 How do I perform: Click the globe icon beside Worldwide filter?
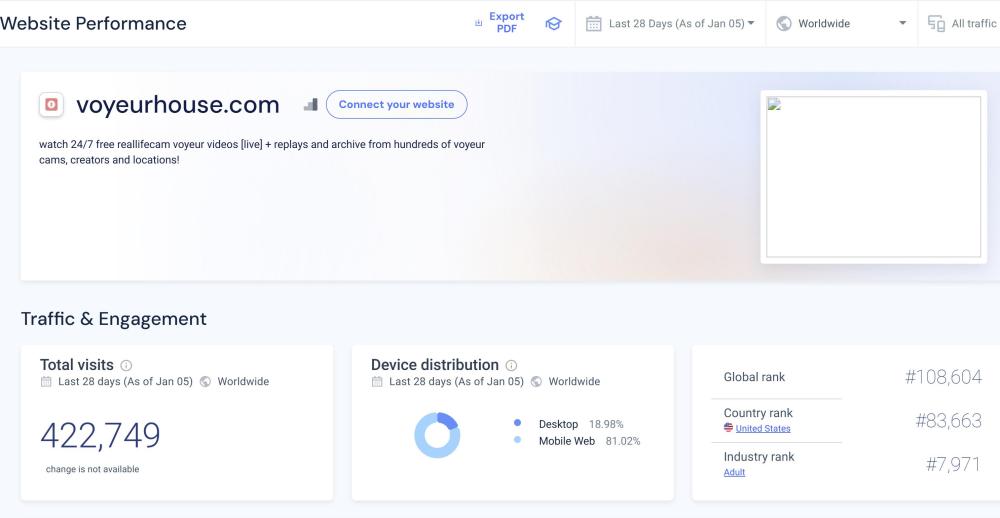point(784,23)
